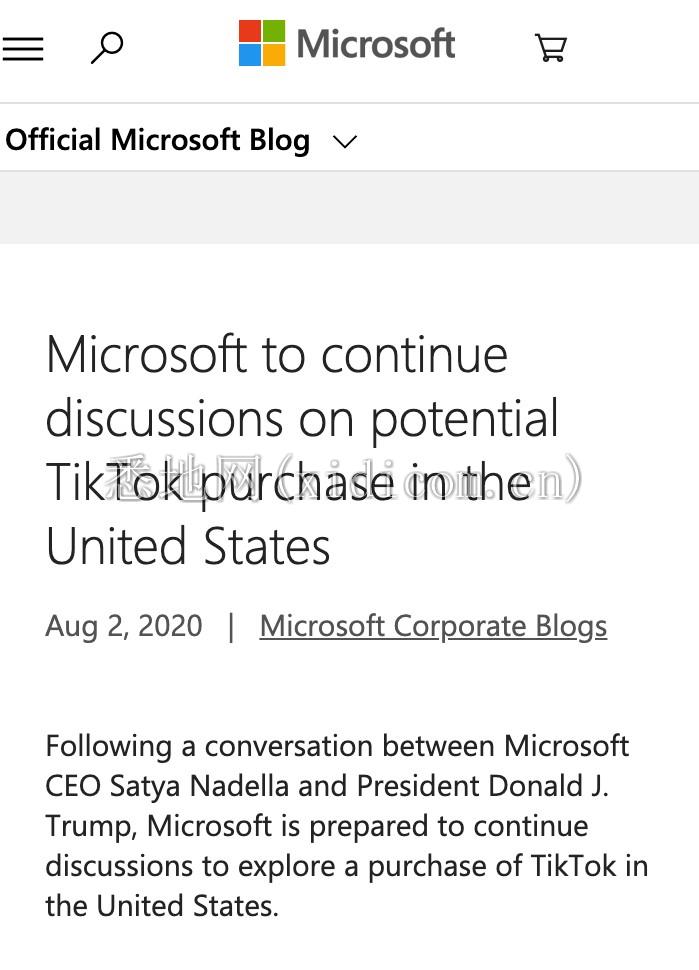The height and width of the screenshot is (970, 699).
Task: Click the article's opening paragraph
Action: [346, 826]
